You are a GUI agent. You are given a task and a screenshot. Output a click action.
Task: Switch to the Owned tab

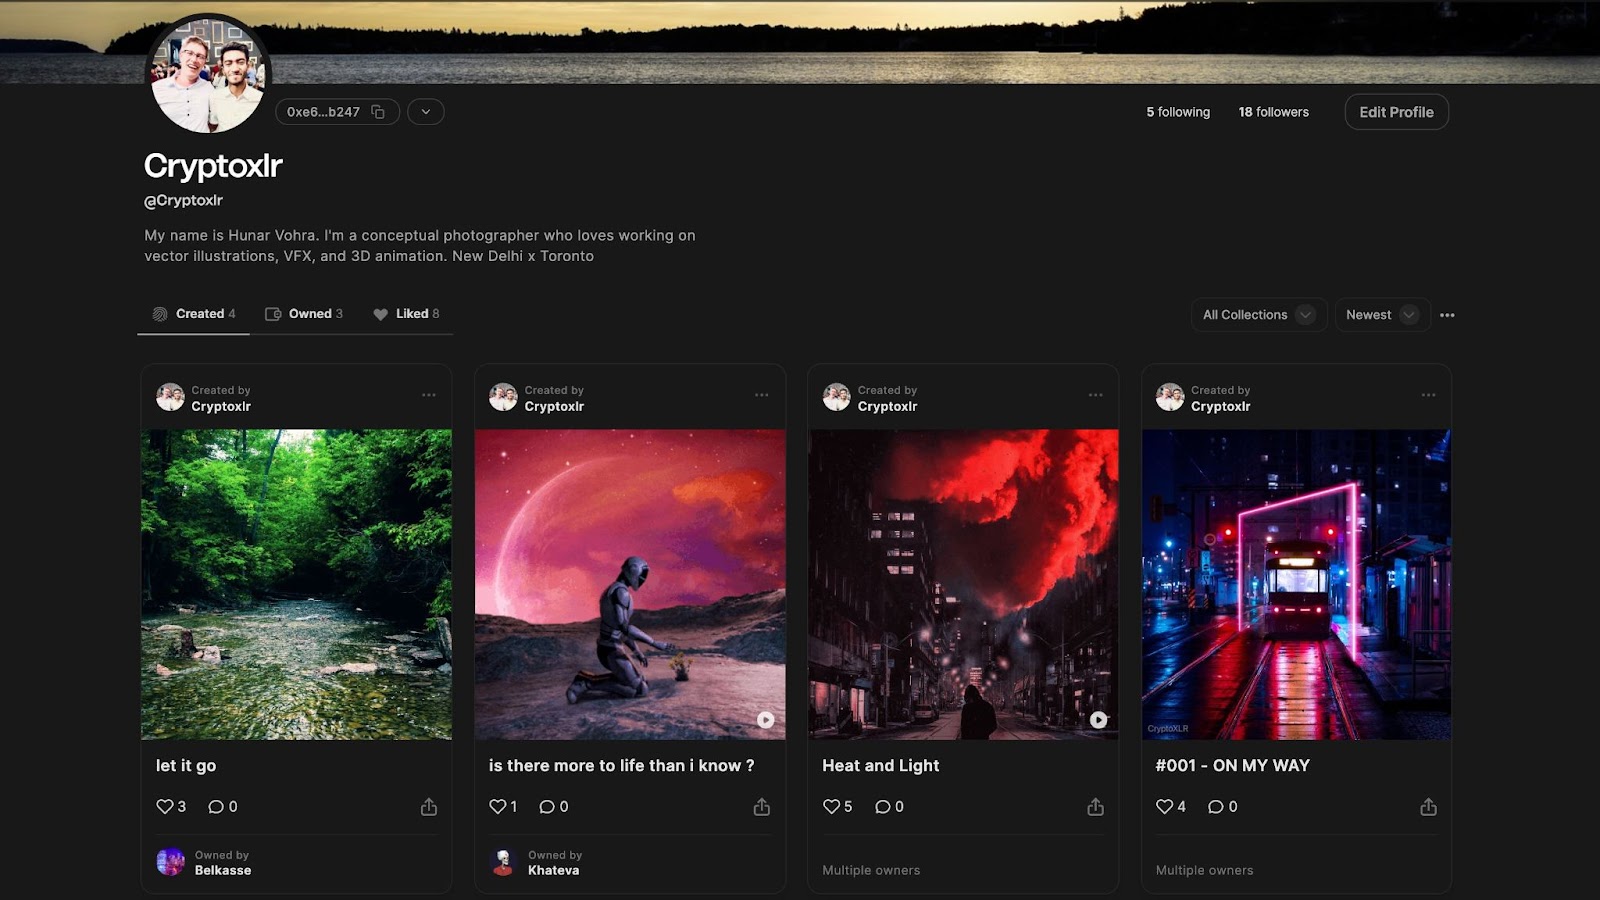point(303,314)
